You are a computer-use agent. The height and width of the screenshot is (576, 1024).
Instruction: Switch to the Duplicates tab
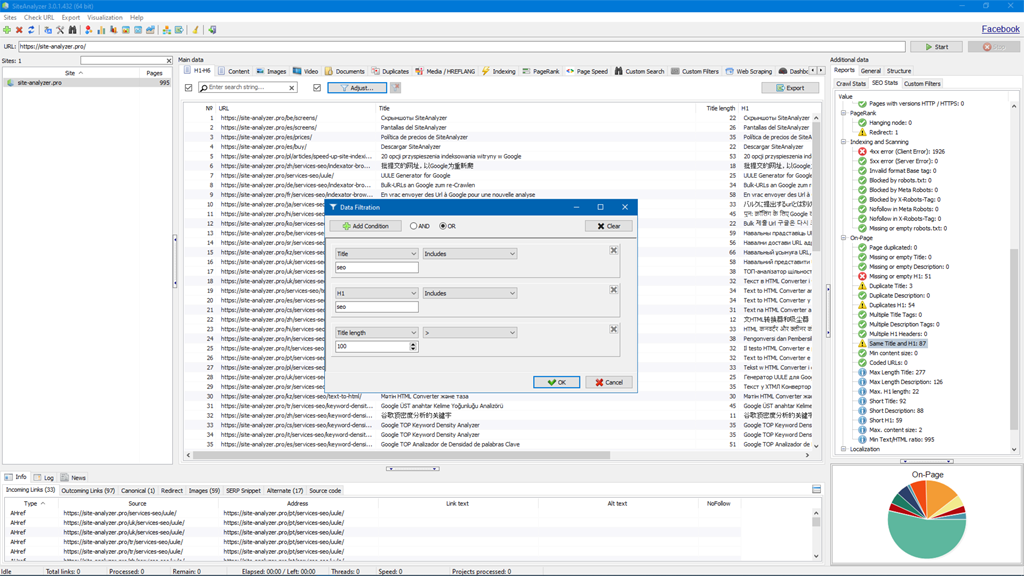pyautogui.click(x=390, y=71)
